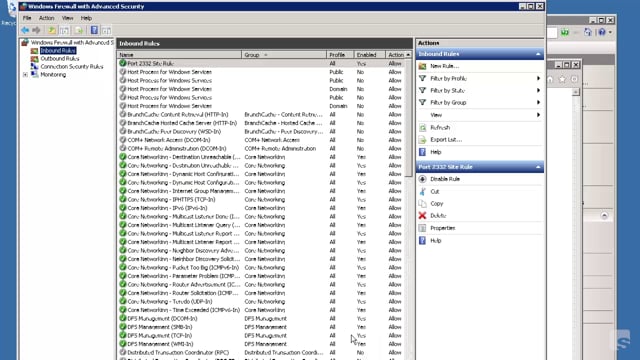This screenshot has height=360, width=640.
Task: Click the Disable Rule icon
Action: pos(422,179)
